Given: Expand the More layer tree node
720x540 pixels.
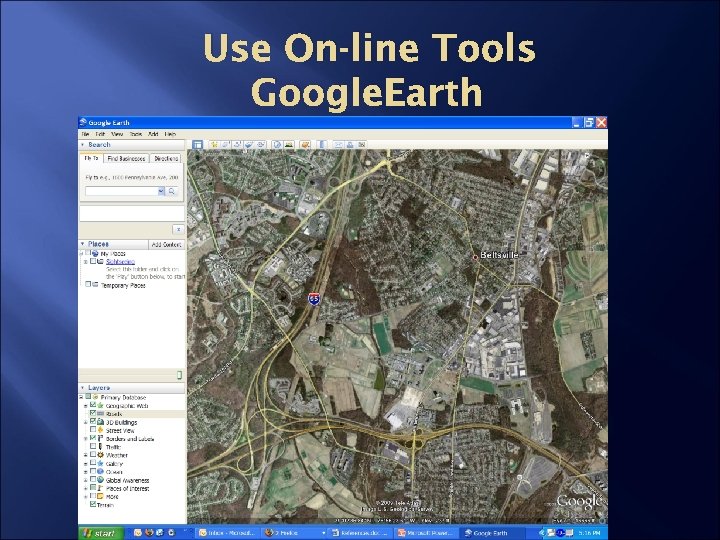Looking at the screenshot, I should pyautogui.click(x=85, y=497).
